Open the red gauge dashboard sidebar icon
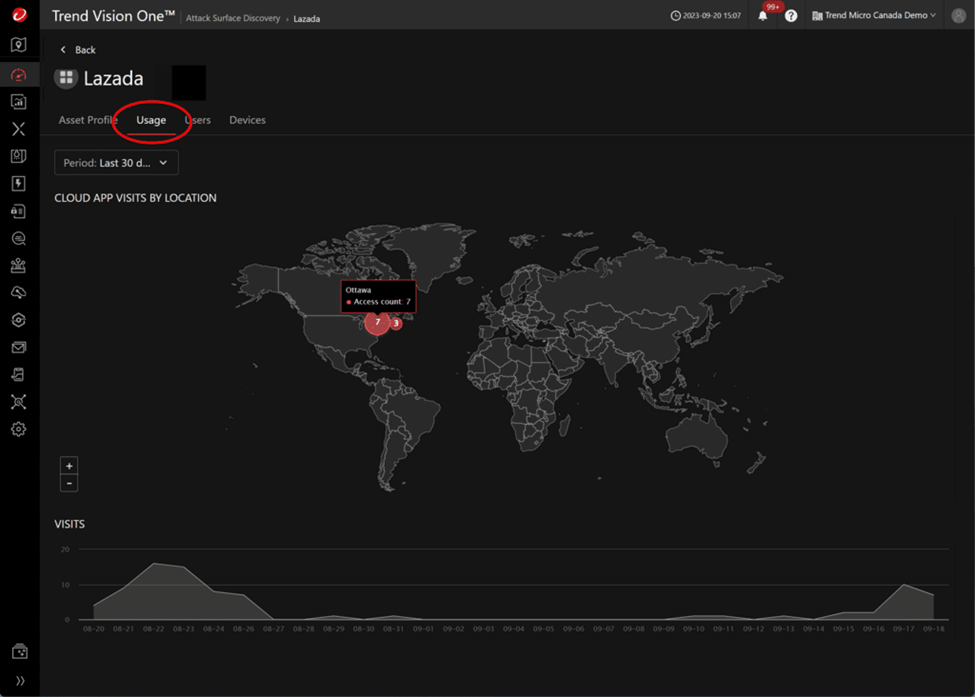This screenshot has height=697, width=975. click(x=19, y=75)
